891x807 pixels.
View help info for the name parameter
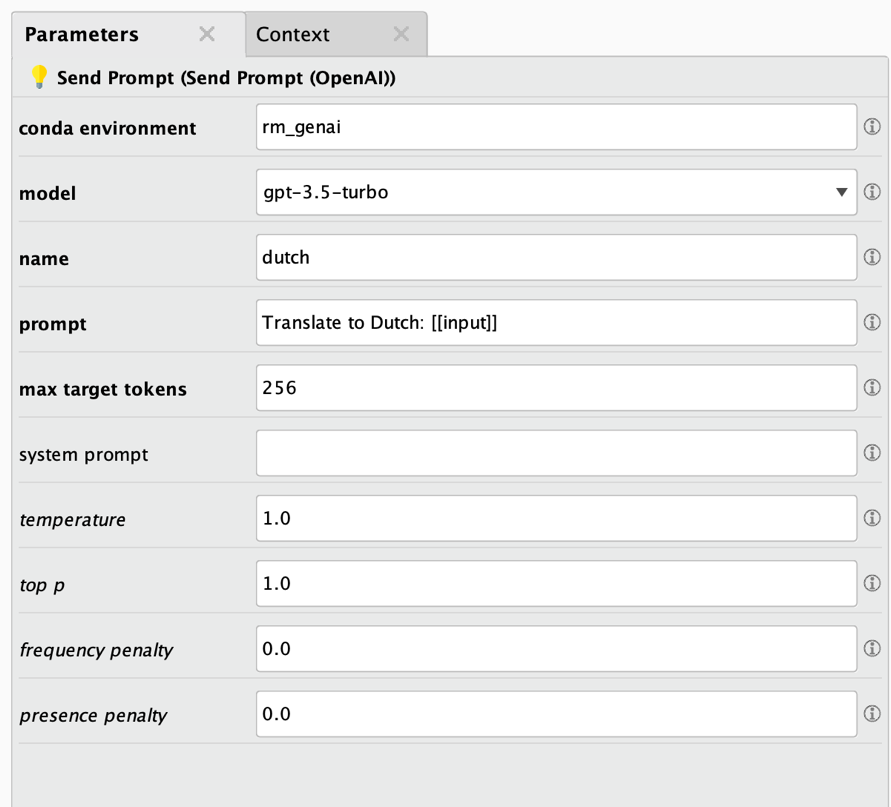coord(873,258)
